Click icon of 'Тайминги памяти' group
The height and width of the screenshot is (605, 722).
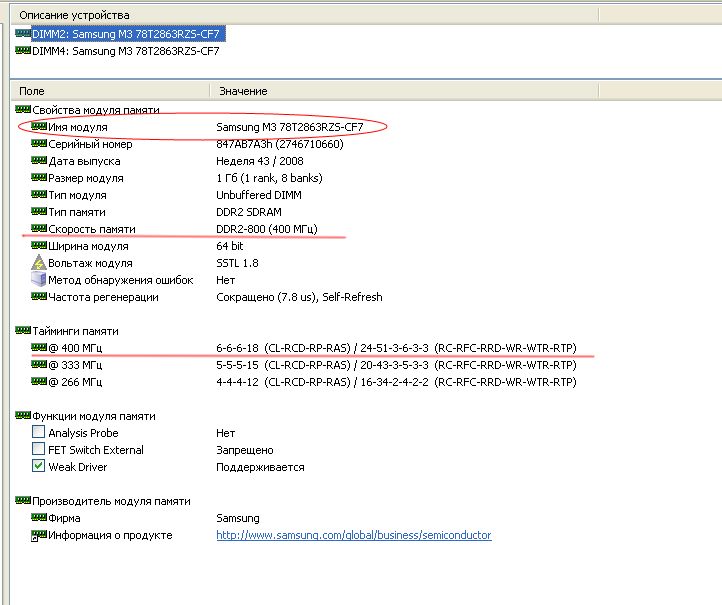pos(23,330)
